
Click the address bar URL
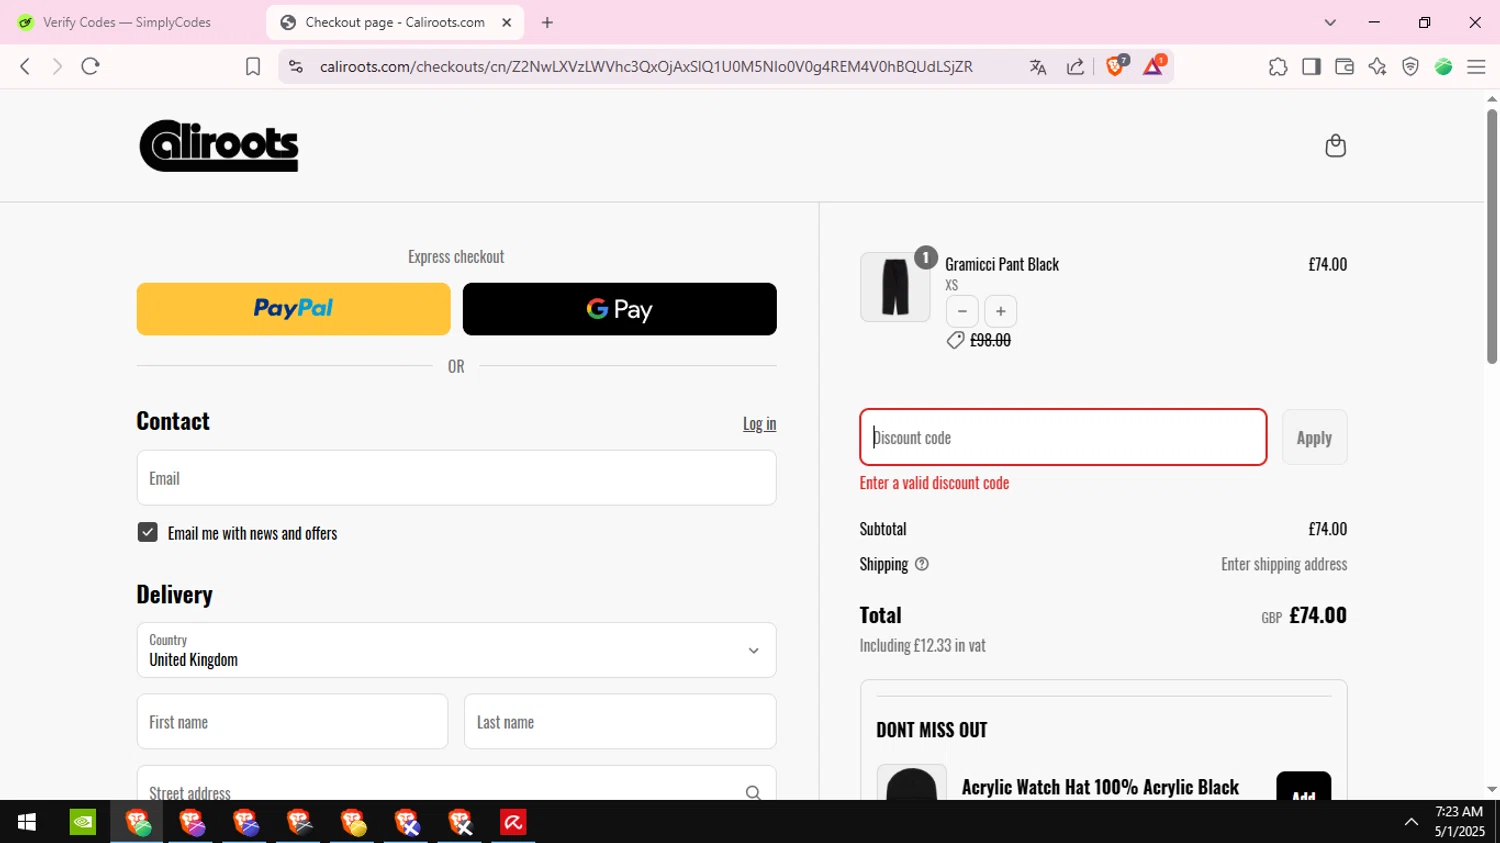646,67
